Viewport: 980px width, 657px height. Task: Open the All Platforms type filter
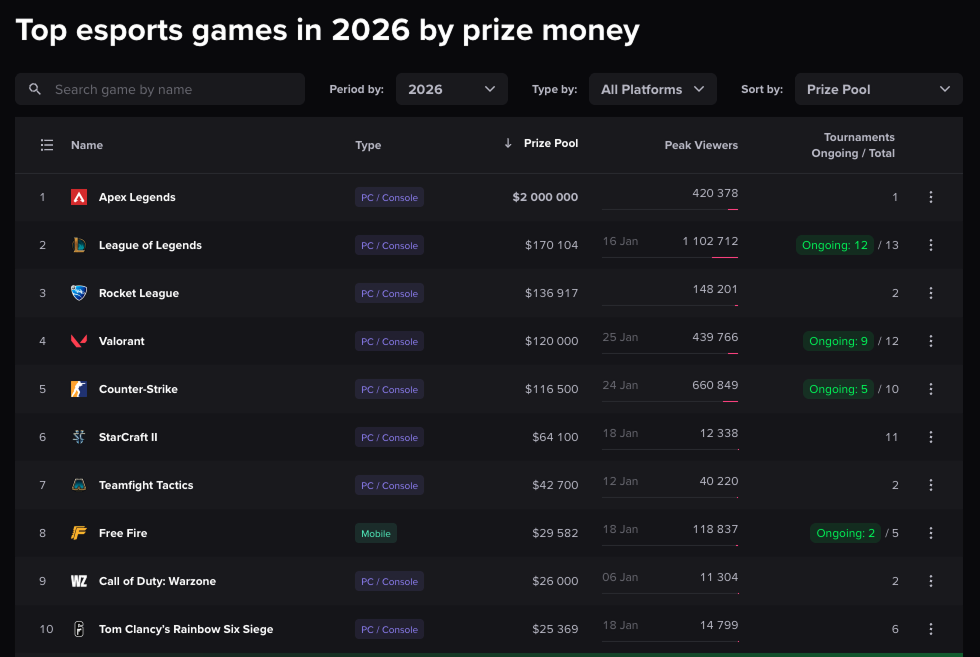[x=652, y=89]
